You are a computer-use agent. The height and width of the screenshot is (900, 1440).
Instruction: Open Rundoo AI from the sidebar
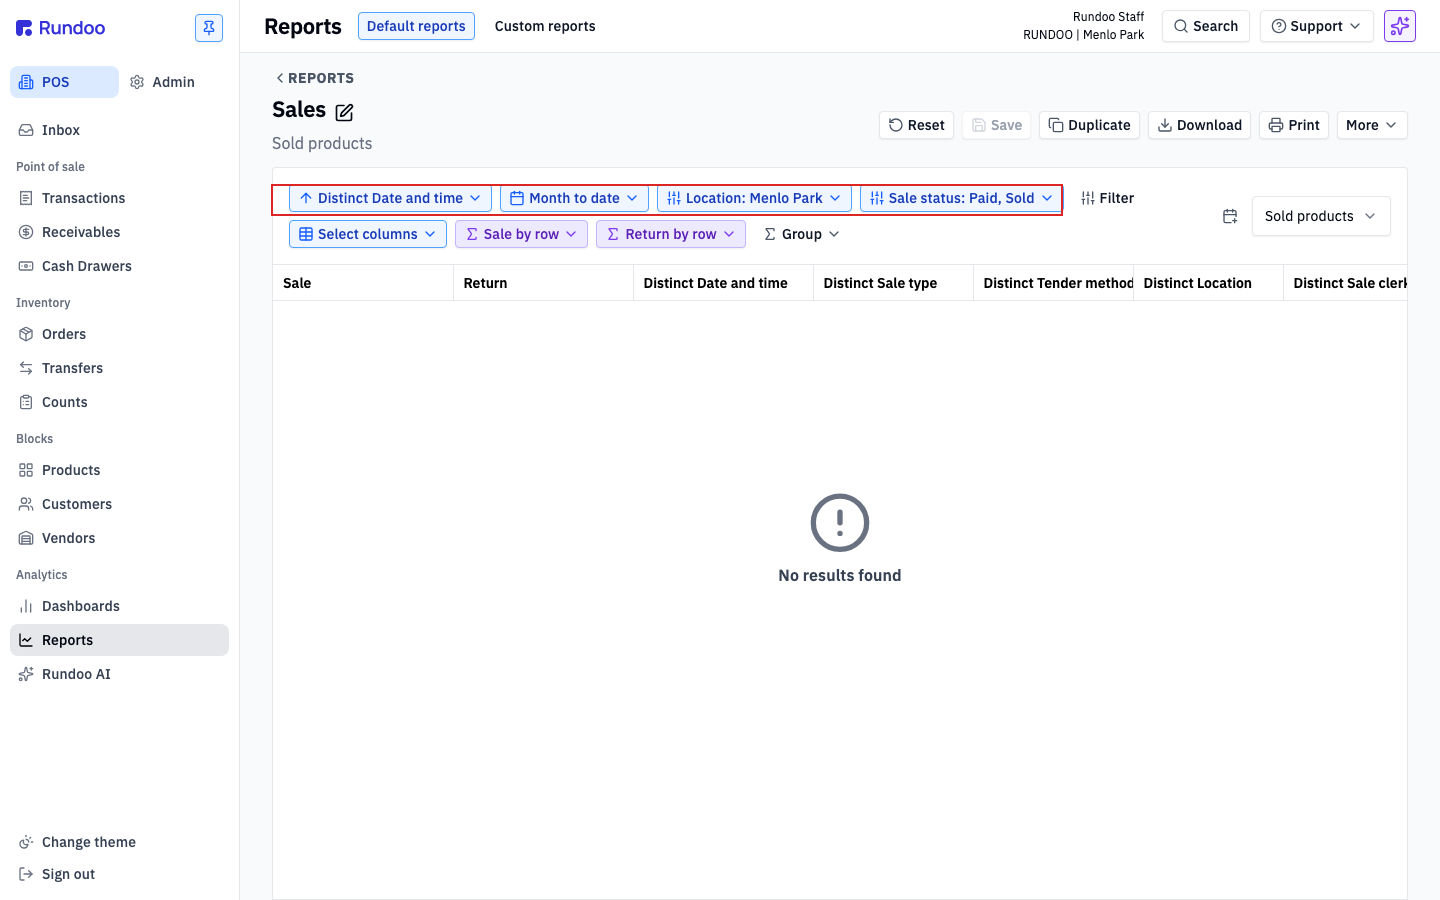[119, 674]
